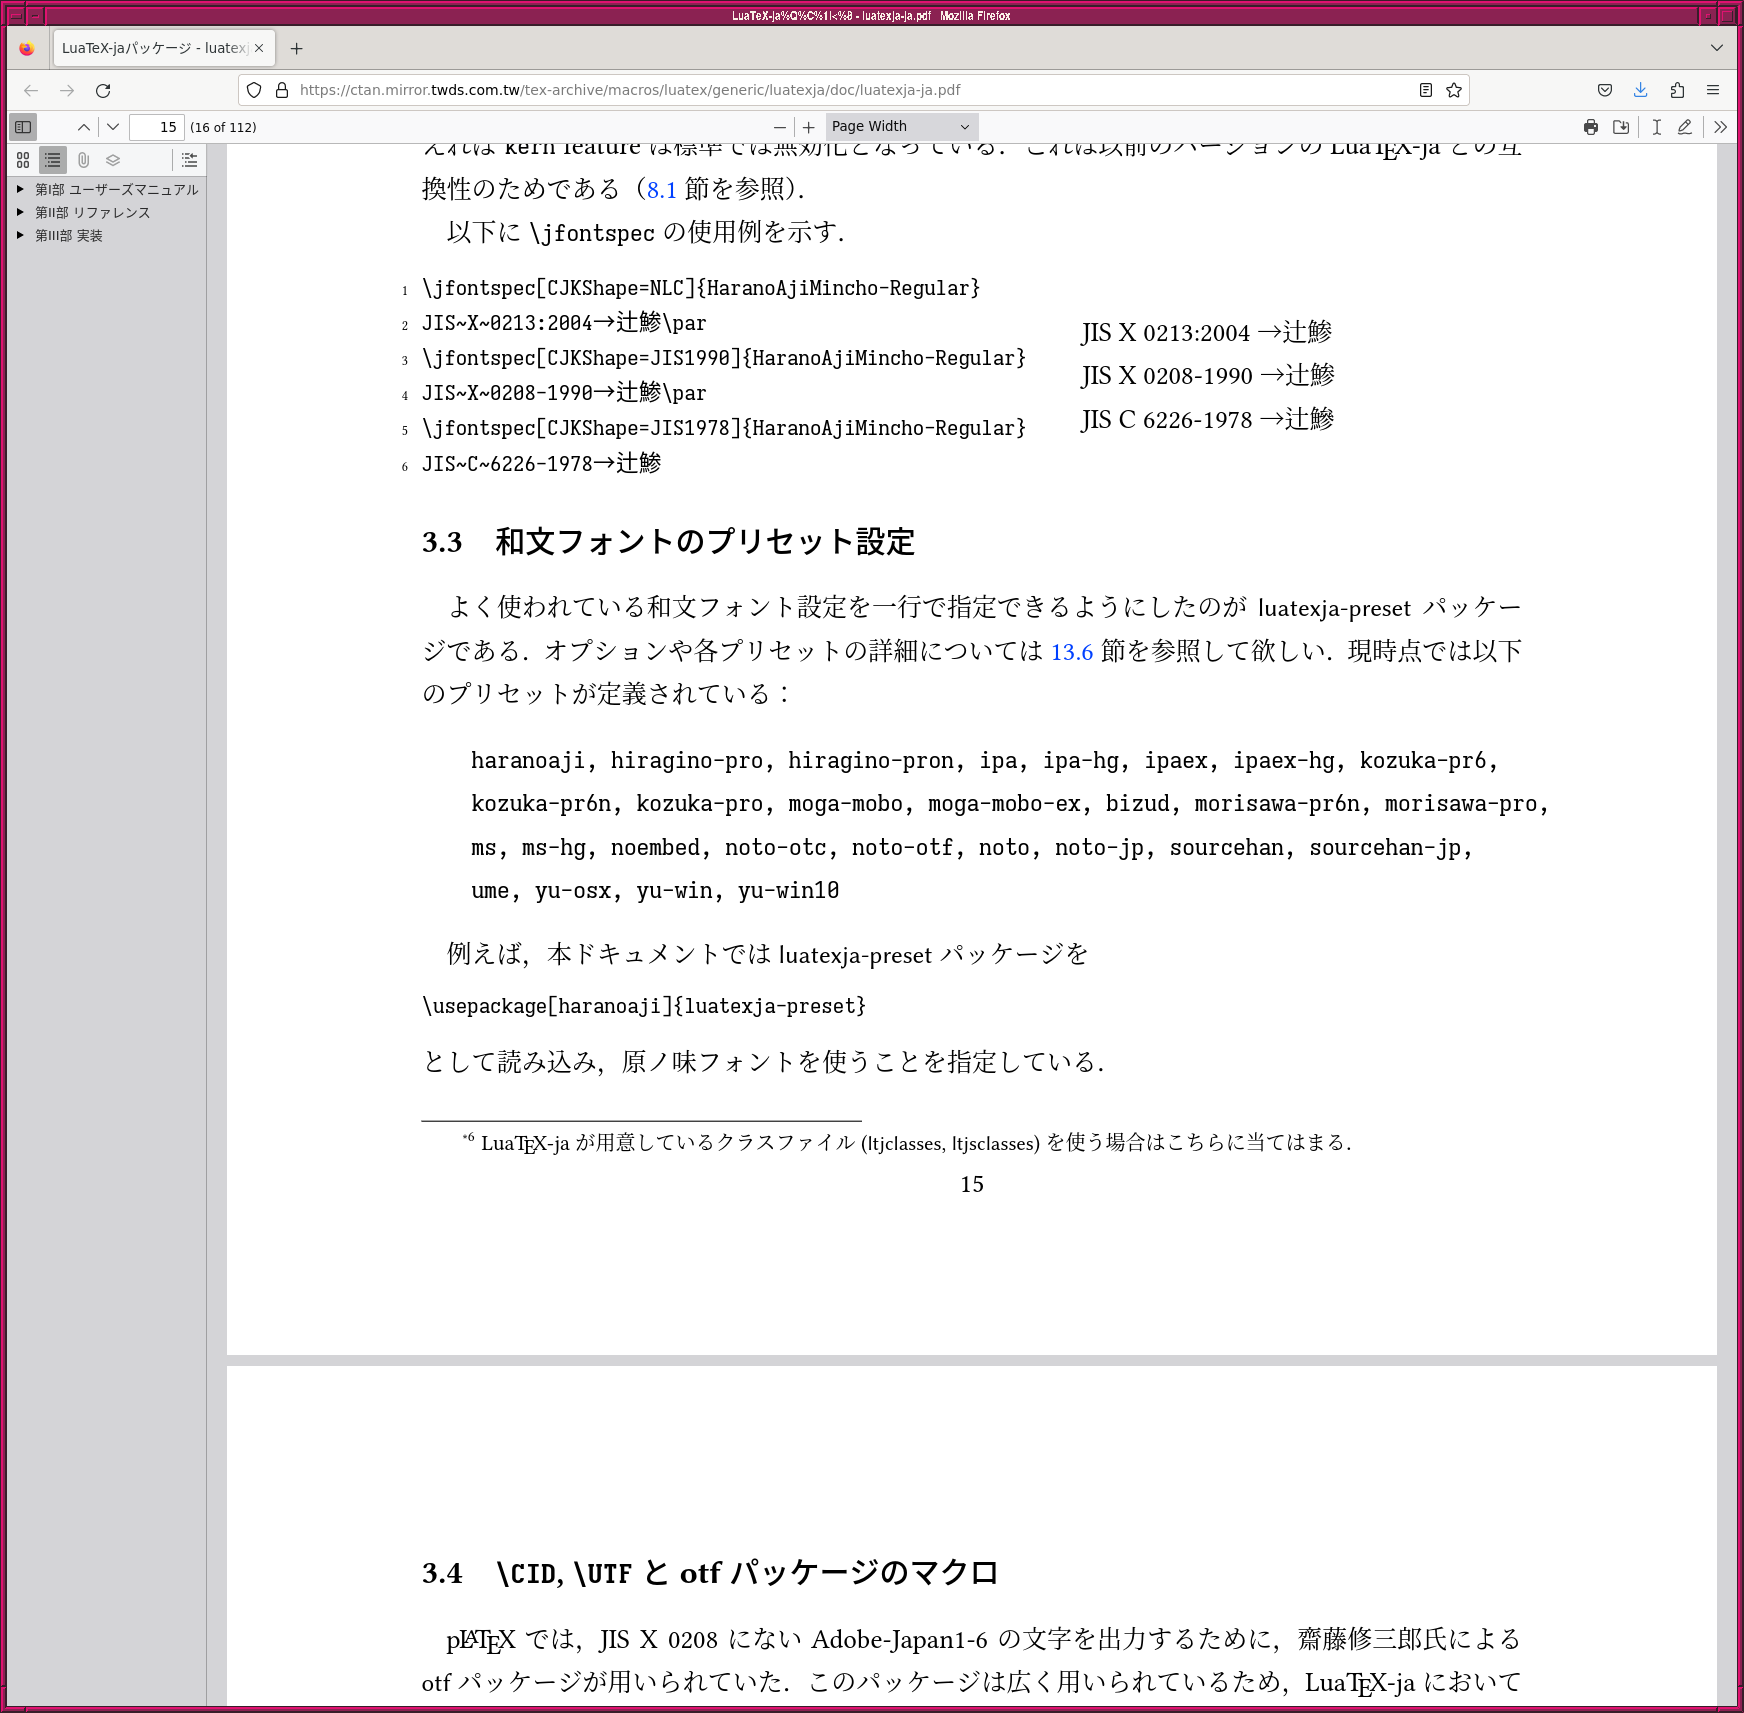The height and width of the screenshot is (1713, 1744).
Task: Open the Page Width zoom dropdown
Action: click(900, 127)
